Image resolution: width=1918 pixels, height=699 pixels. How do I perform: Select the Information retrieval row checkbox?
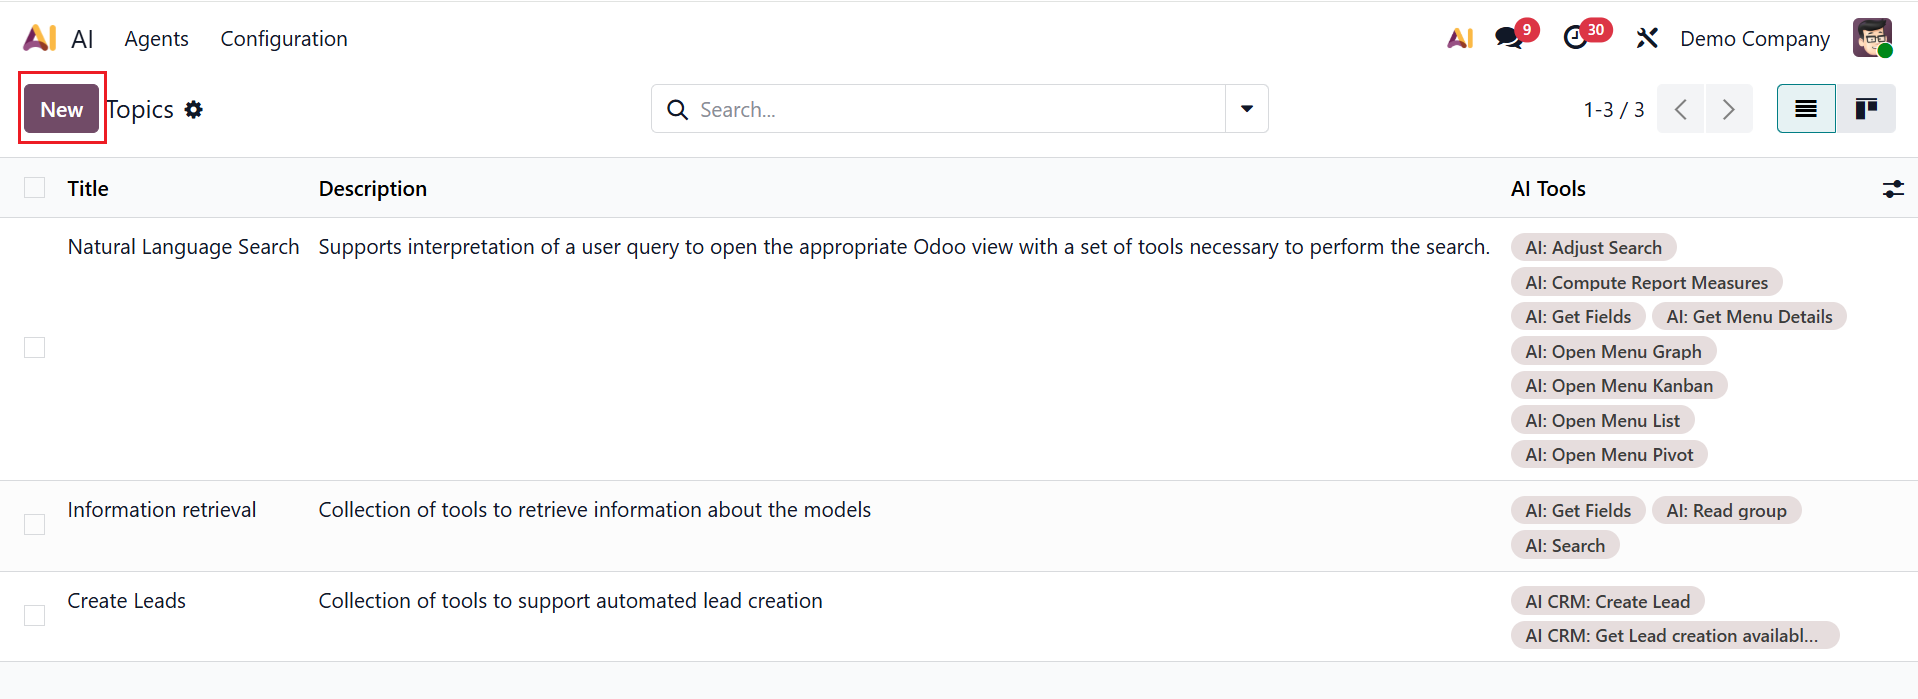35,525
